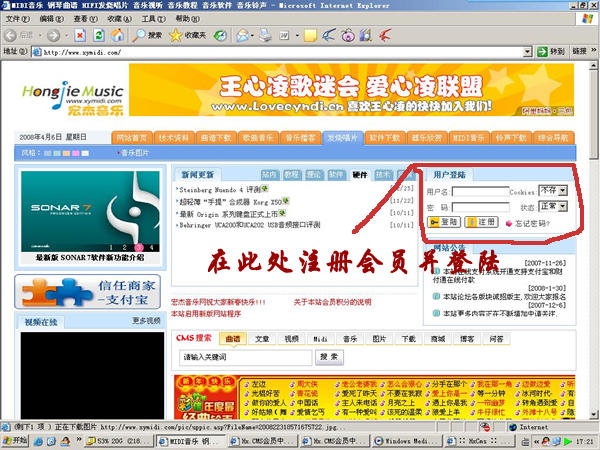Click the 更多视频 link
The image size is (600, 450).
[146, 321]
